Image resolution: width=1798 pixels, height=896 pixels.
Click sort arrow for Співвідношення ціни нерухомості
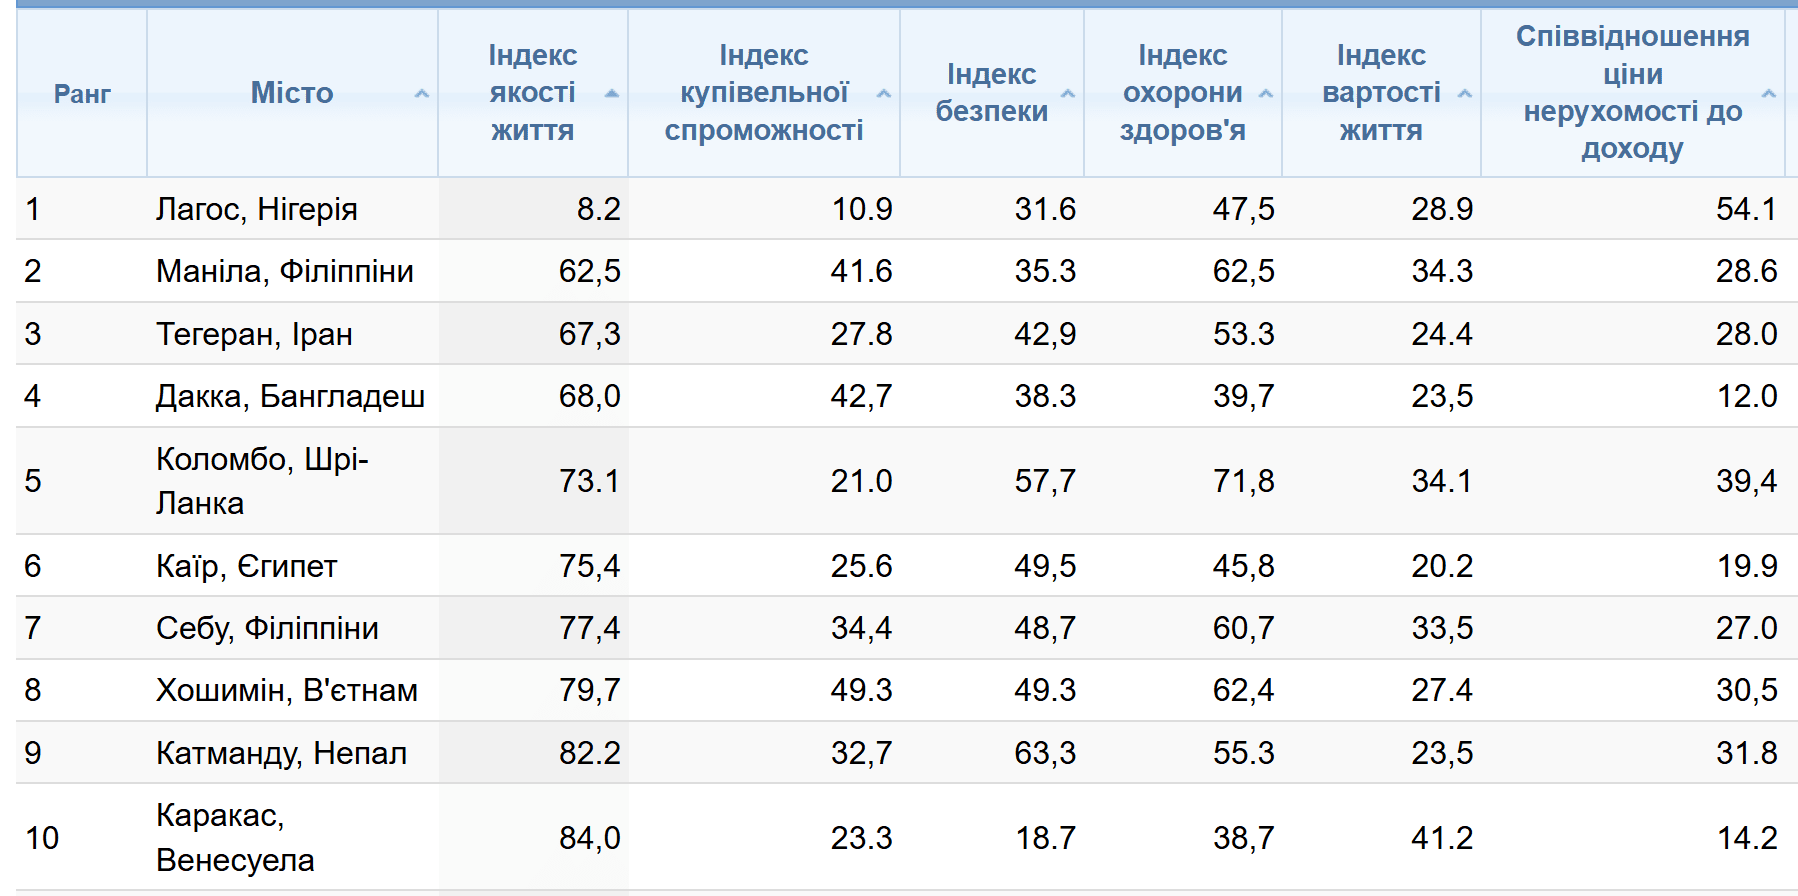(1769, 94)
